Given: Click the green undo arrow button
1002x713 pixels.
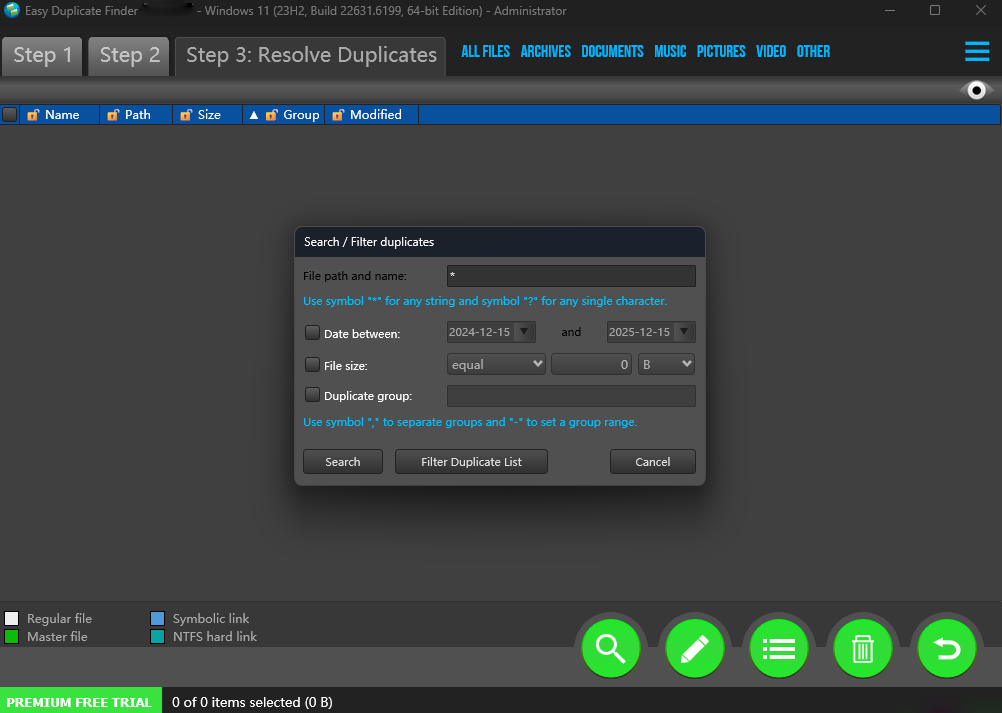Looking at the screenshot, I should pos(946,649).
